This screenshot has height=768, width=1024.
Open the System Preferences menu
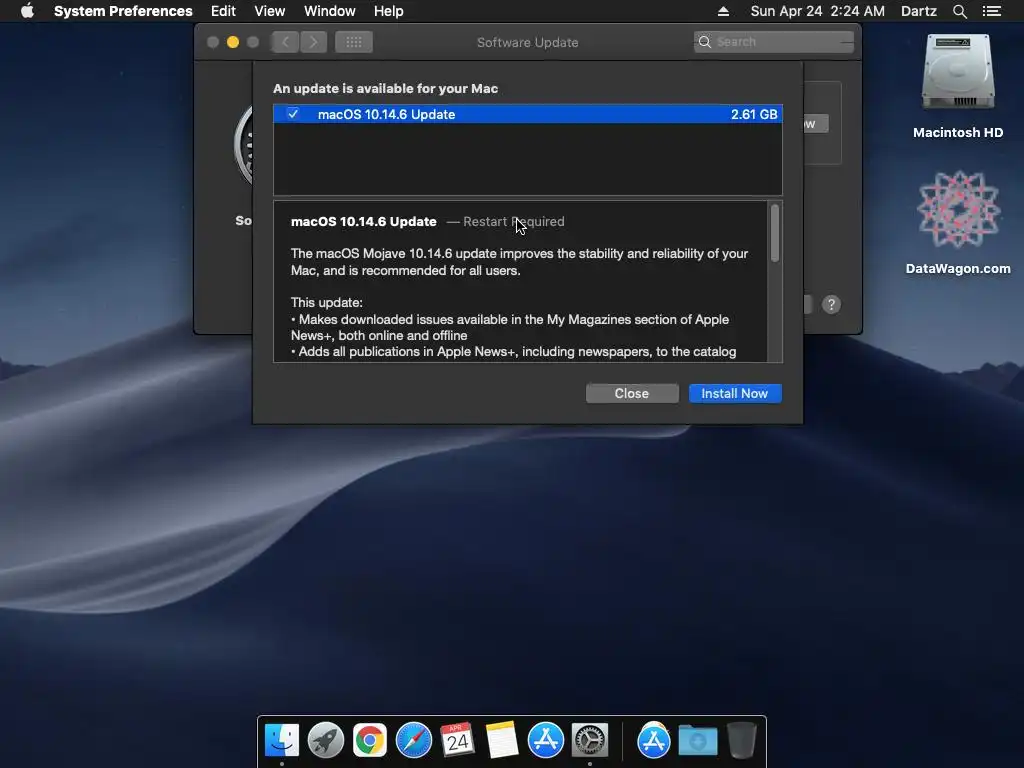point(123,11)
